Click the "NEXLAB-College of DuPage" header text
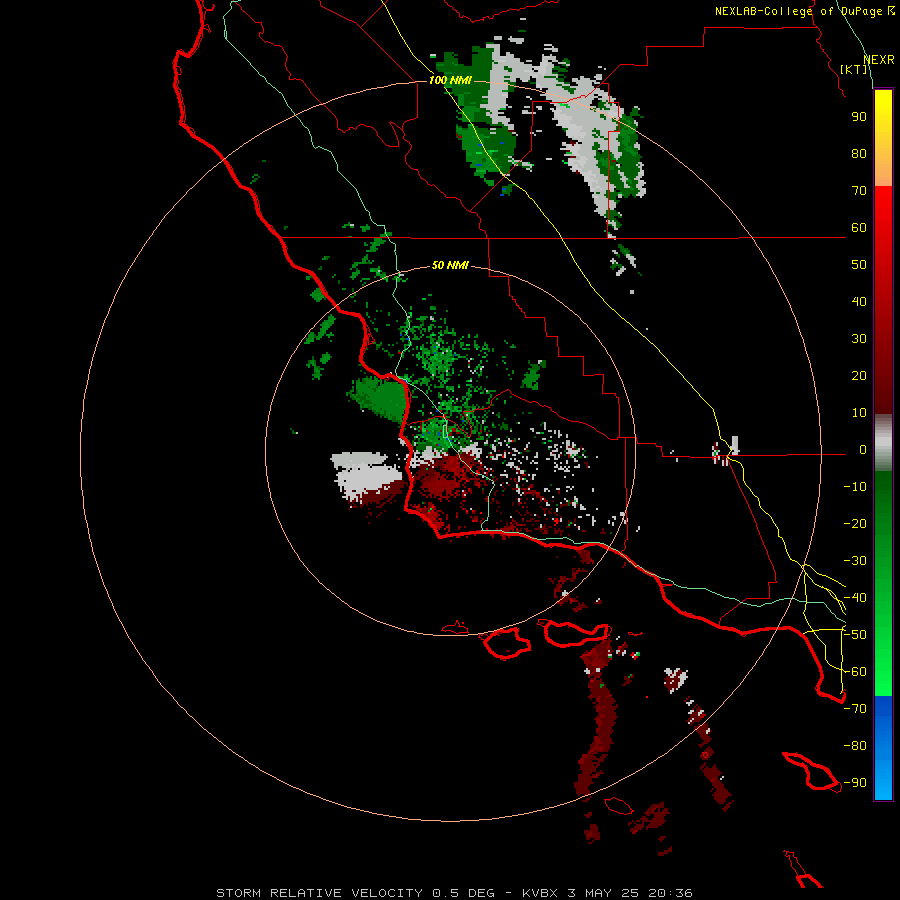 pos(798,11)
